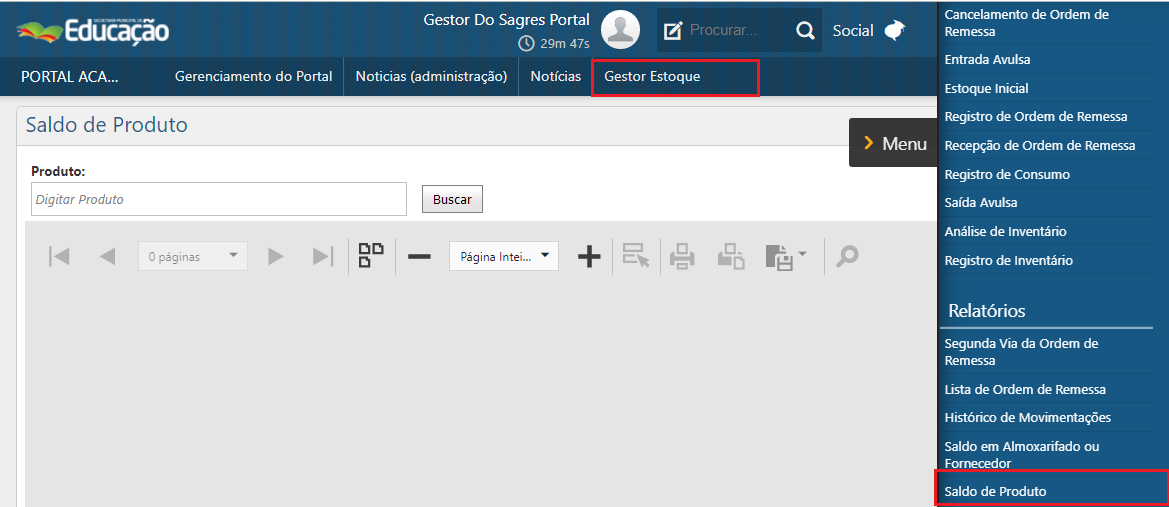Click the search magnifier in the header

point(805,31)
